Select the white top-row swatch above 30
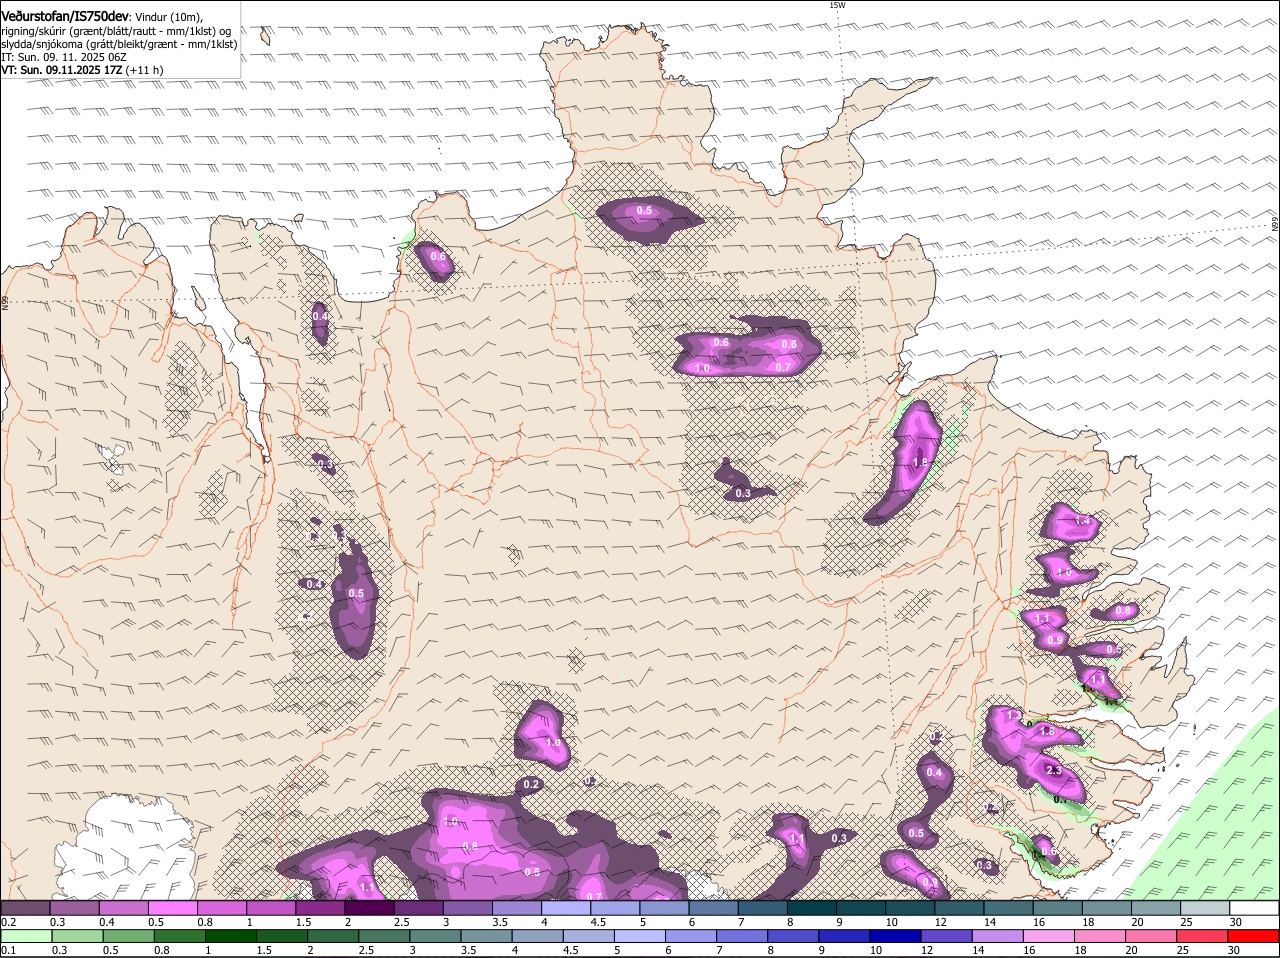1280x958 pixels. click(x=1254, y=908)
